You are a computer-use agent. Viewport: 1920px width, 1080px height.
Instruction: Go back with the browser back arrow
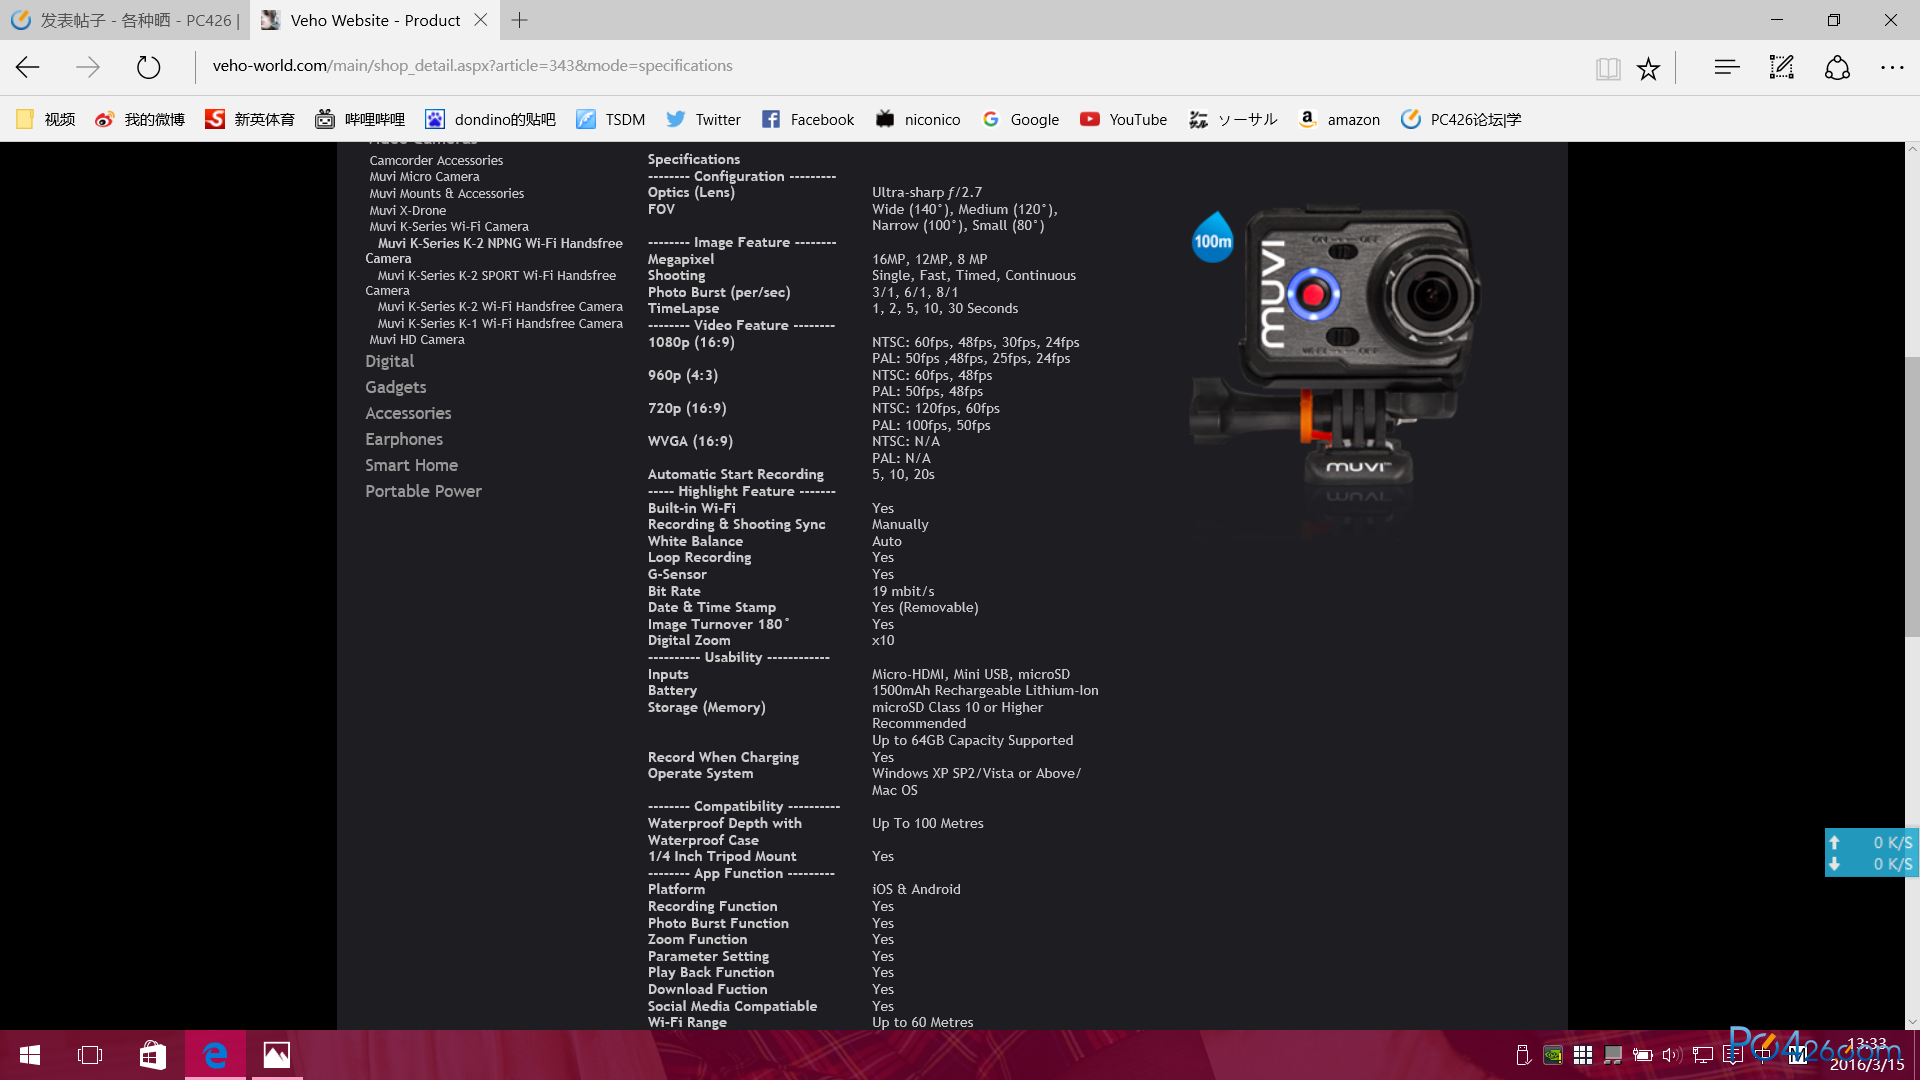coord(28,67)
